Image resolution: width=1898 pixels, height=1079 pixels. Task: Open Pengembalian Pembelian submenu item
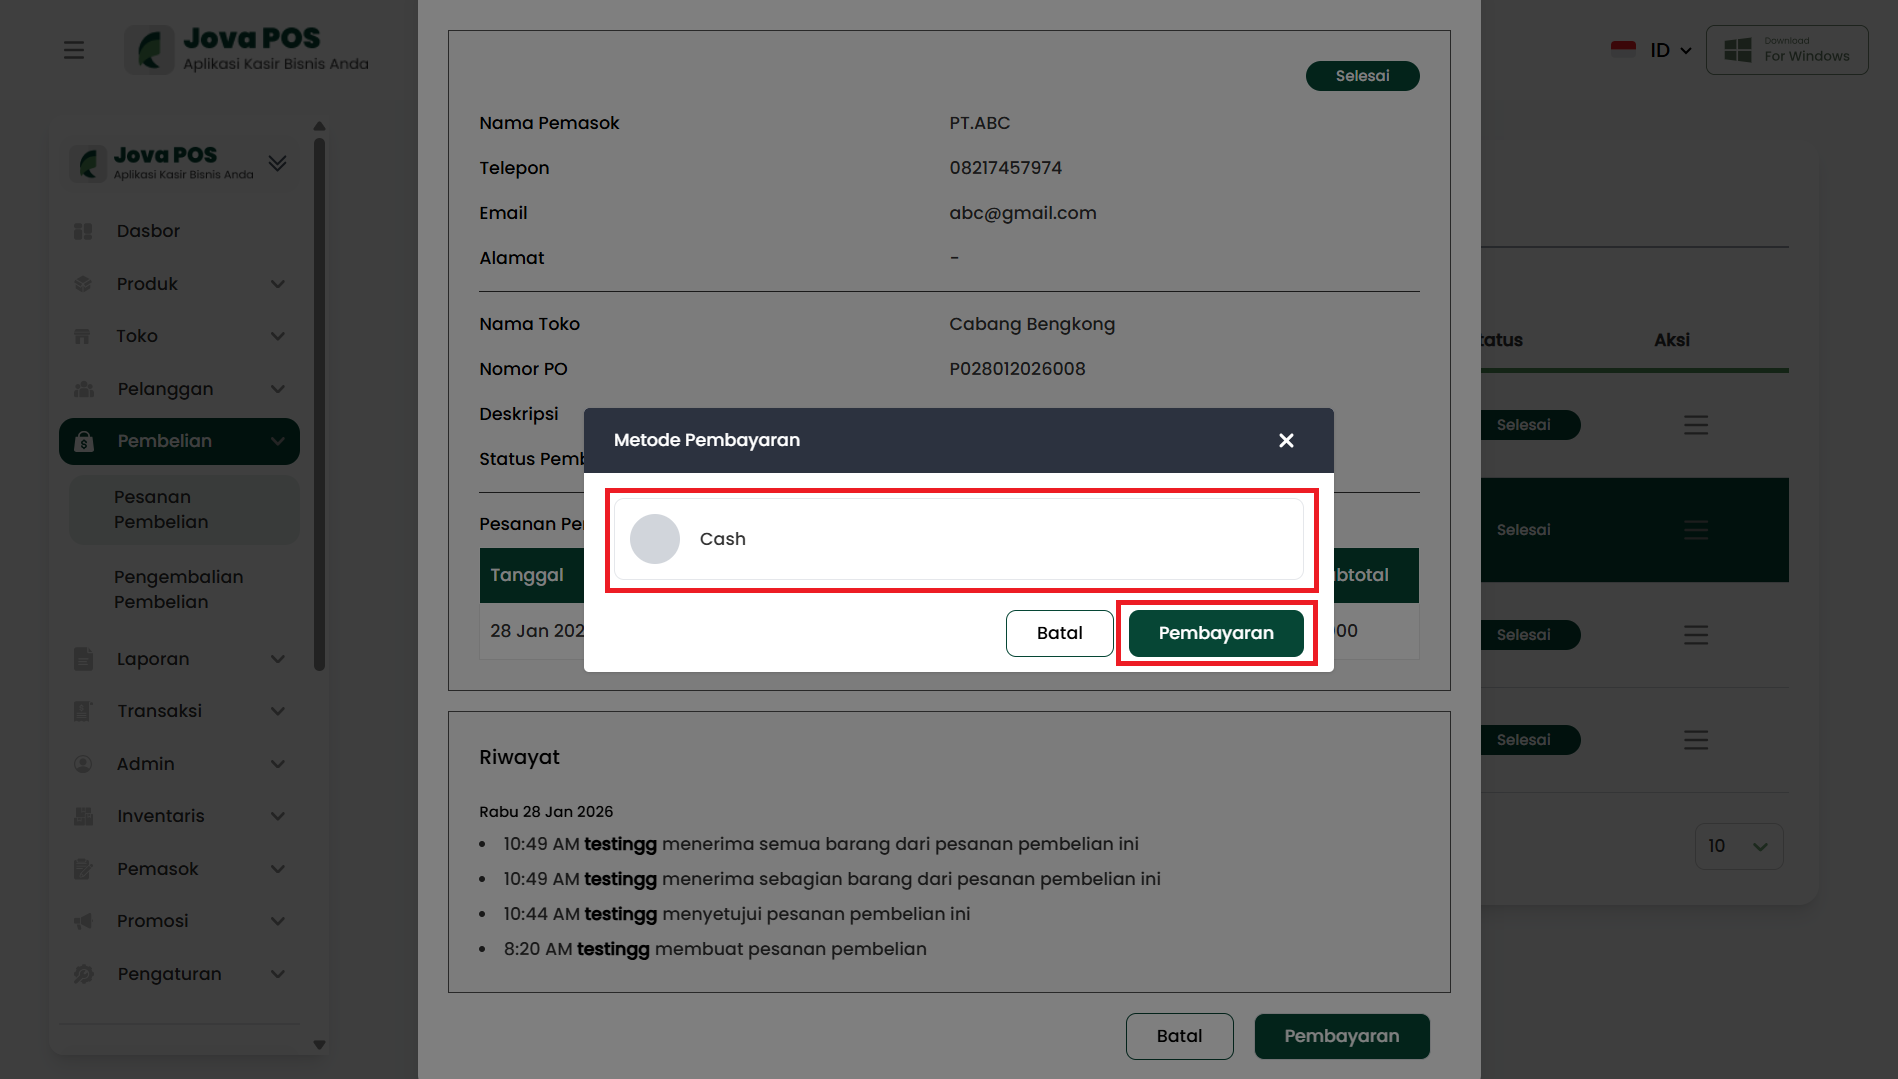coord(178,590)
